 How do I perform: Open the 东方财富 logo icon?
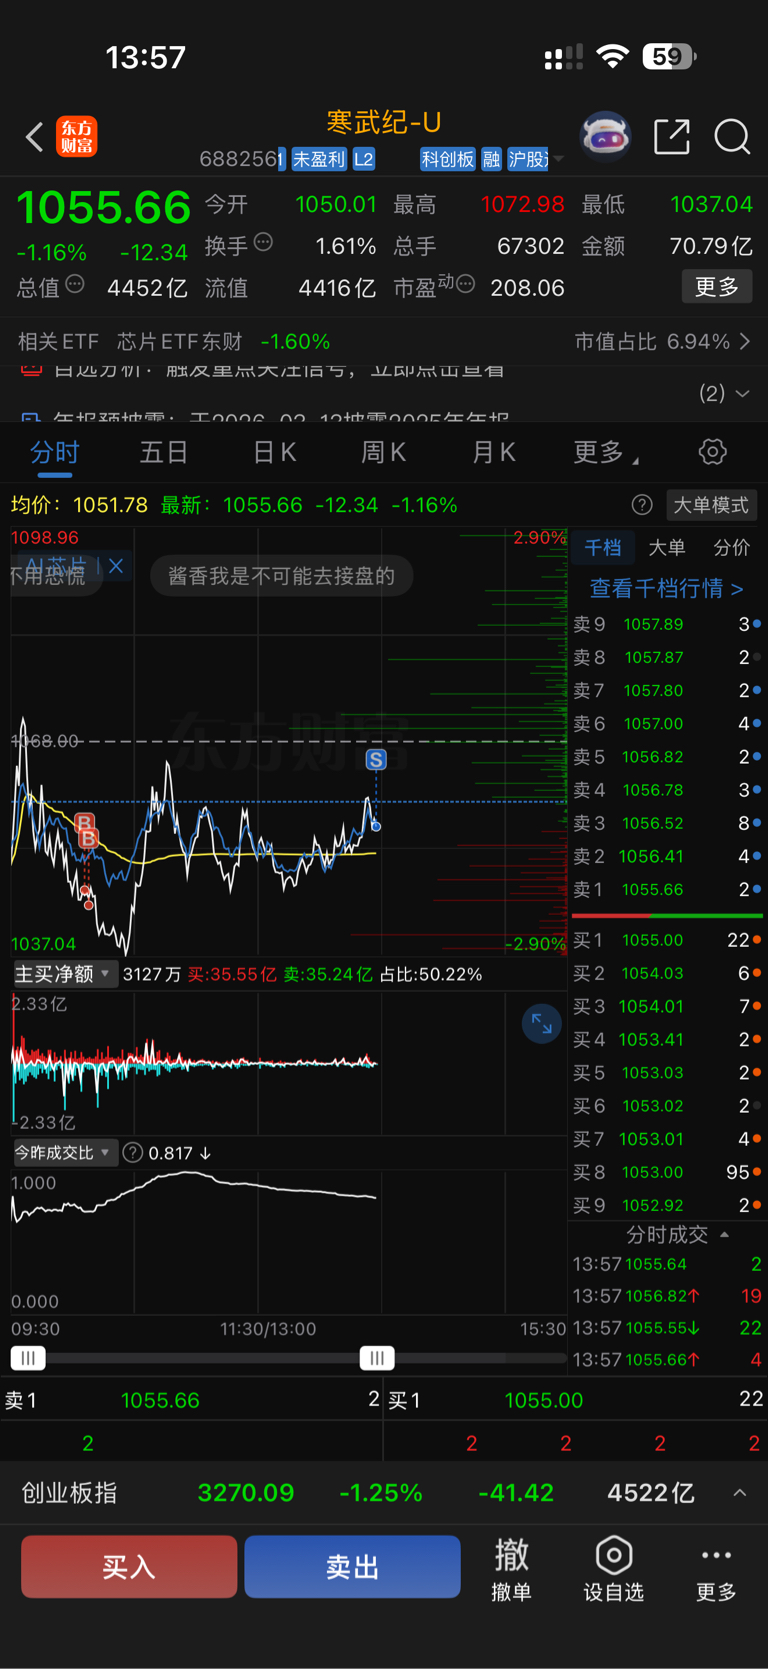pos(77,136)
